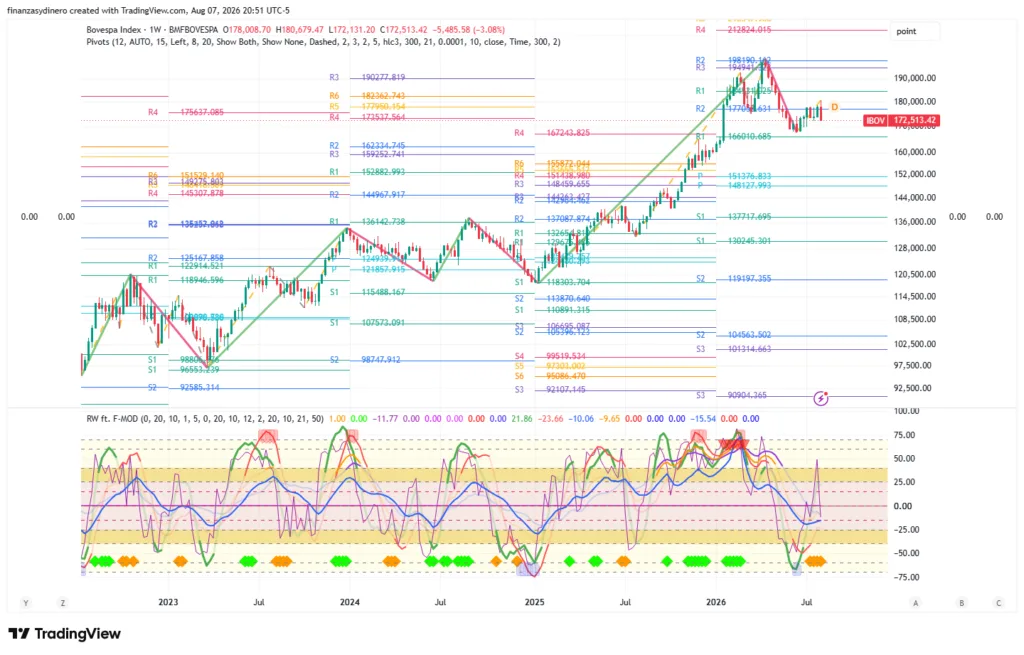Click the 2026 label on the time axis

point(716,602)
